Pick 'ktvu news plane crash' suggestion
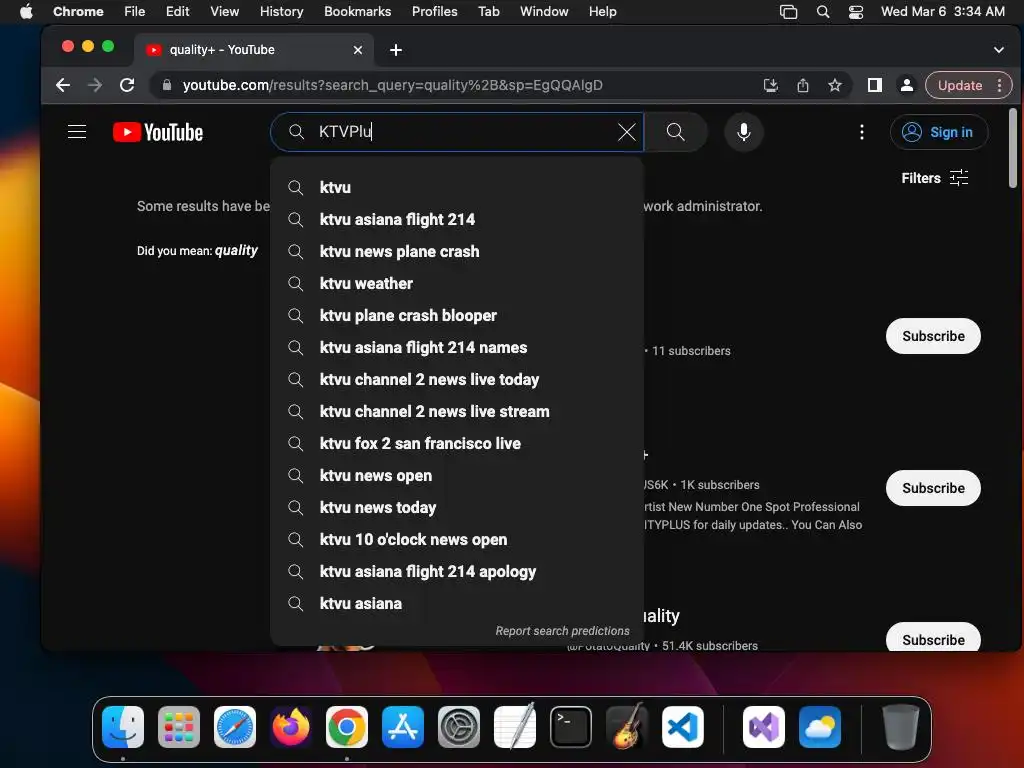 click(456, 251)
